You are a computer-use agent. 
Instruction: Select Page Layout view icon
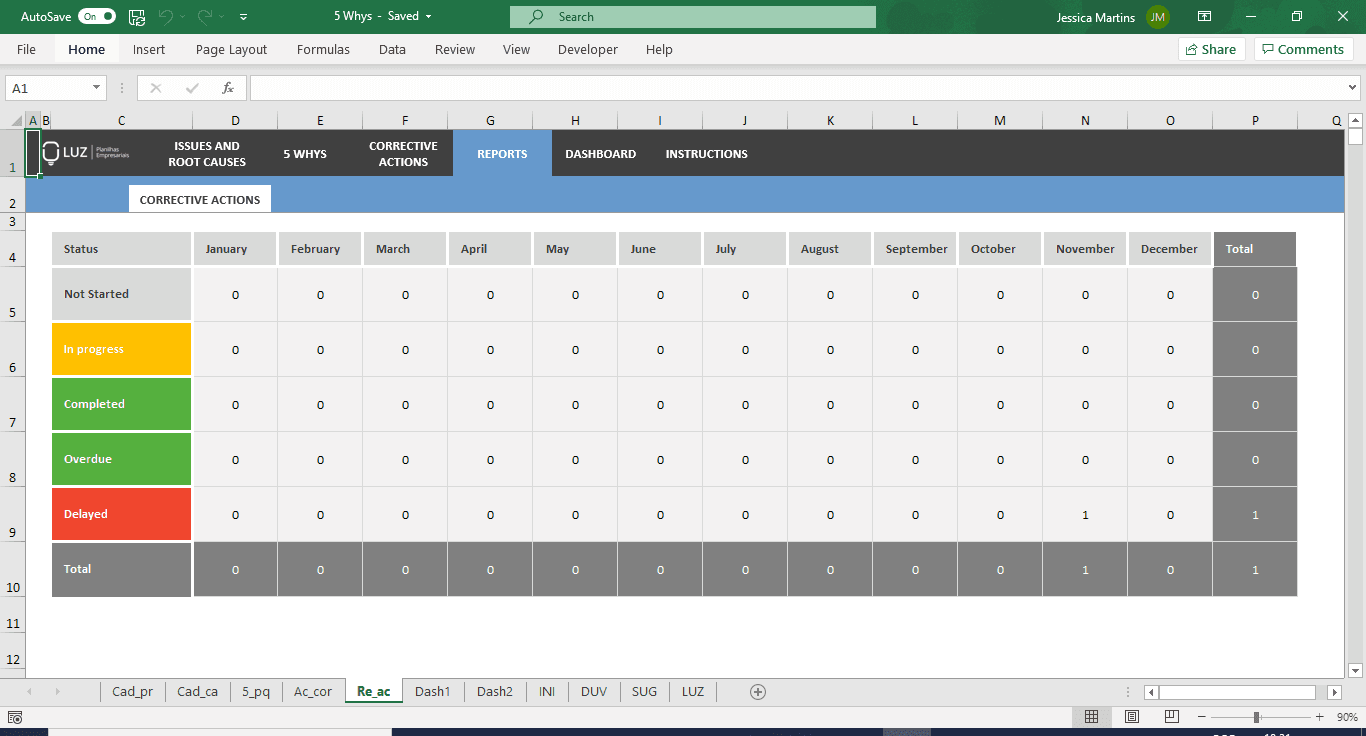click(1131, 717)
